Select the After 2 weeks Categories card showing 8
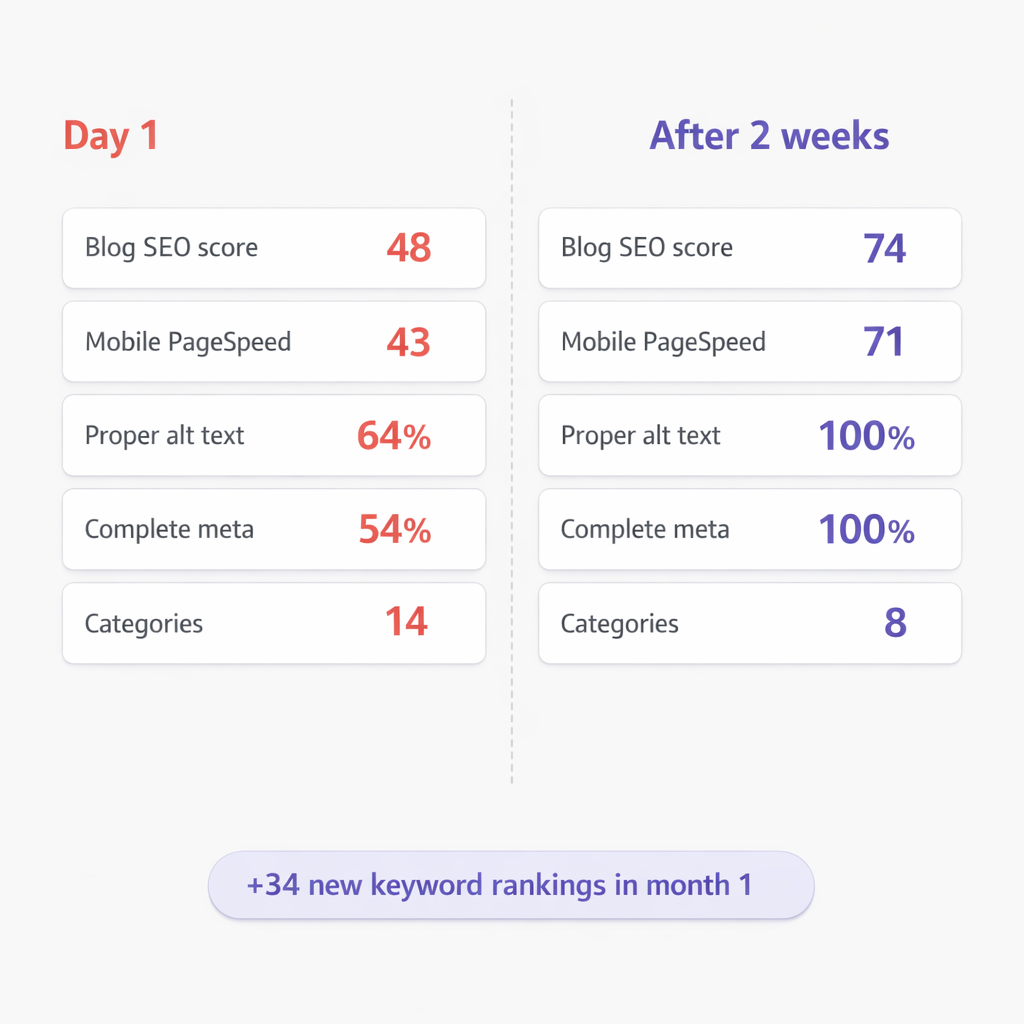Image resolution: width=1024 pixels, height=1024 pixels. pos(749,624)
